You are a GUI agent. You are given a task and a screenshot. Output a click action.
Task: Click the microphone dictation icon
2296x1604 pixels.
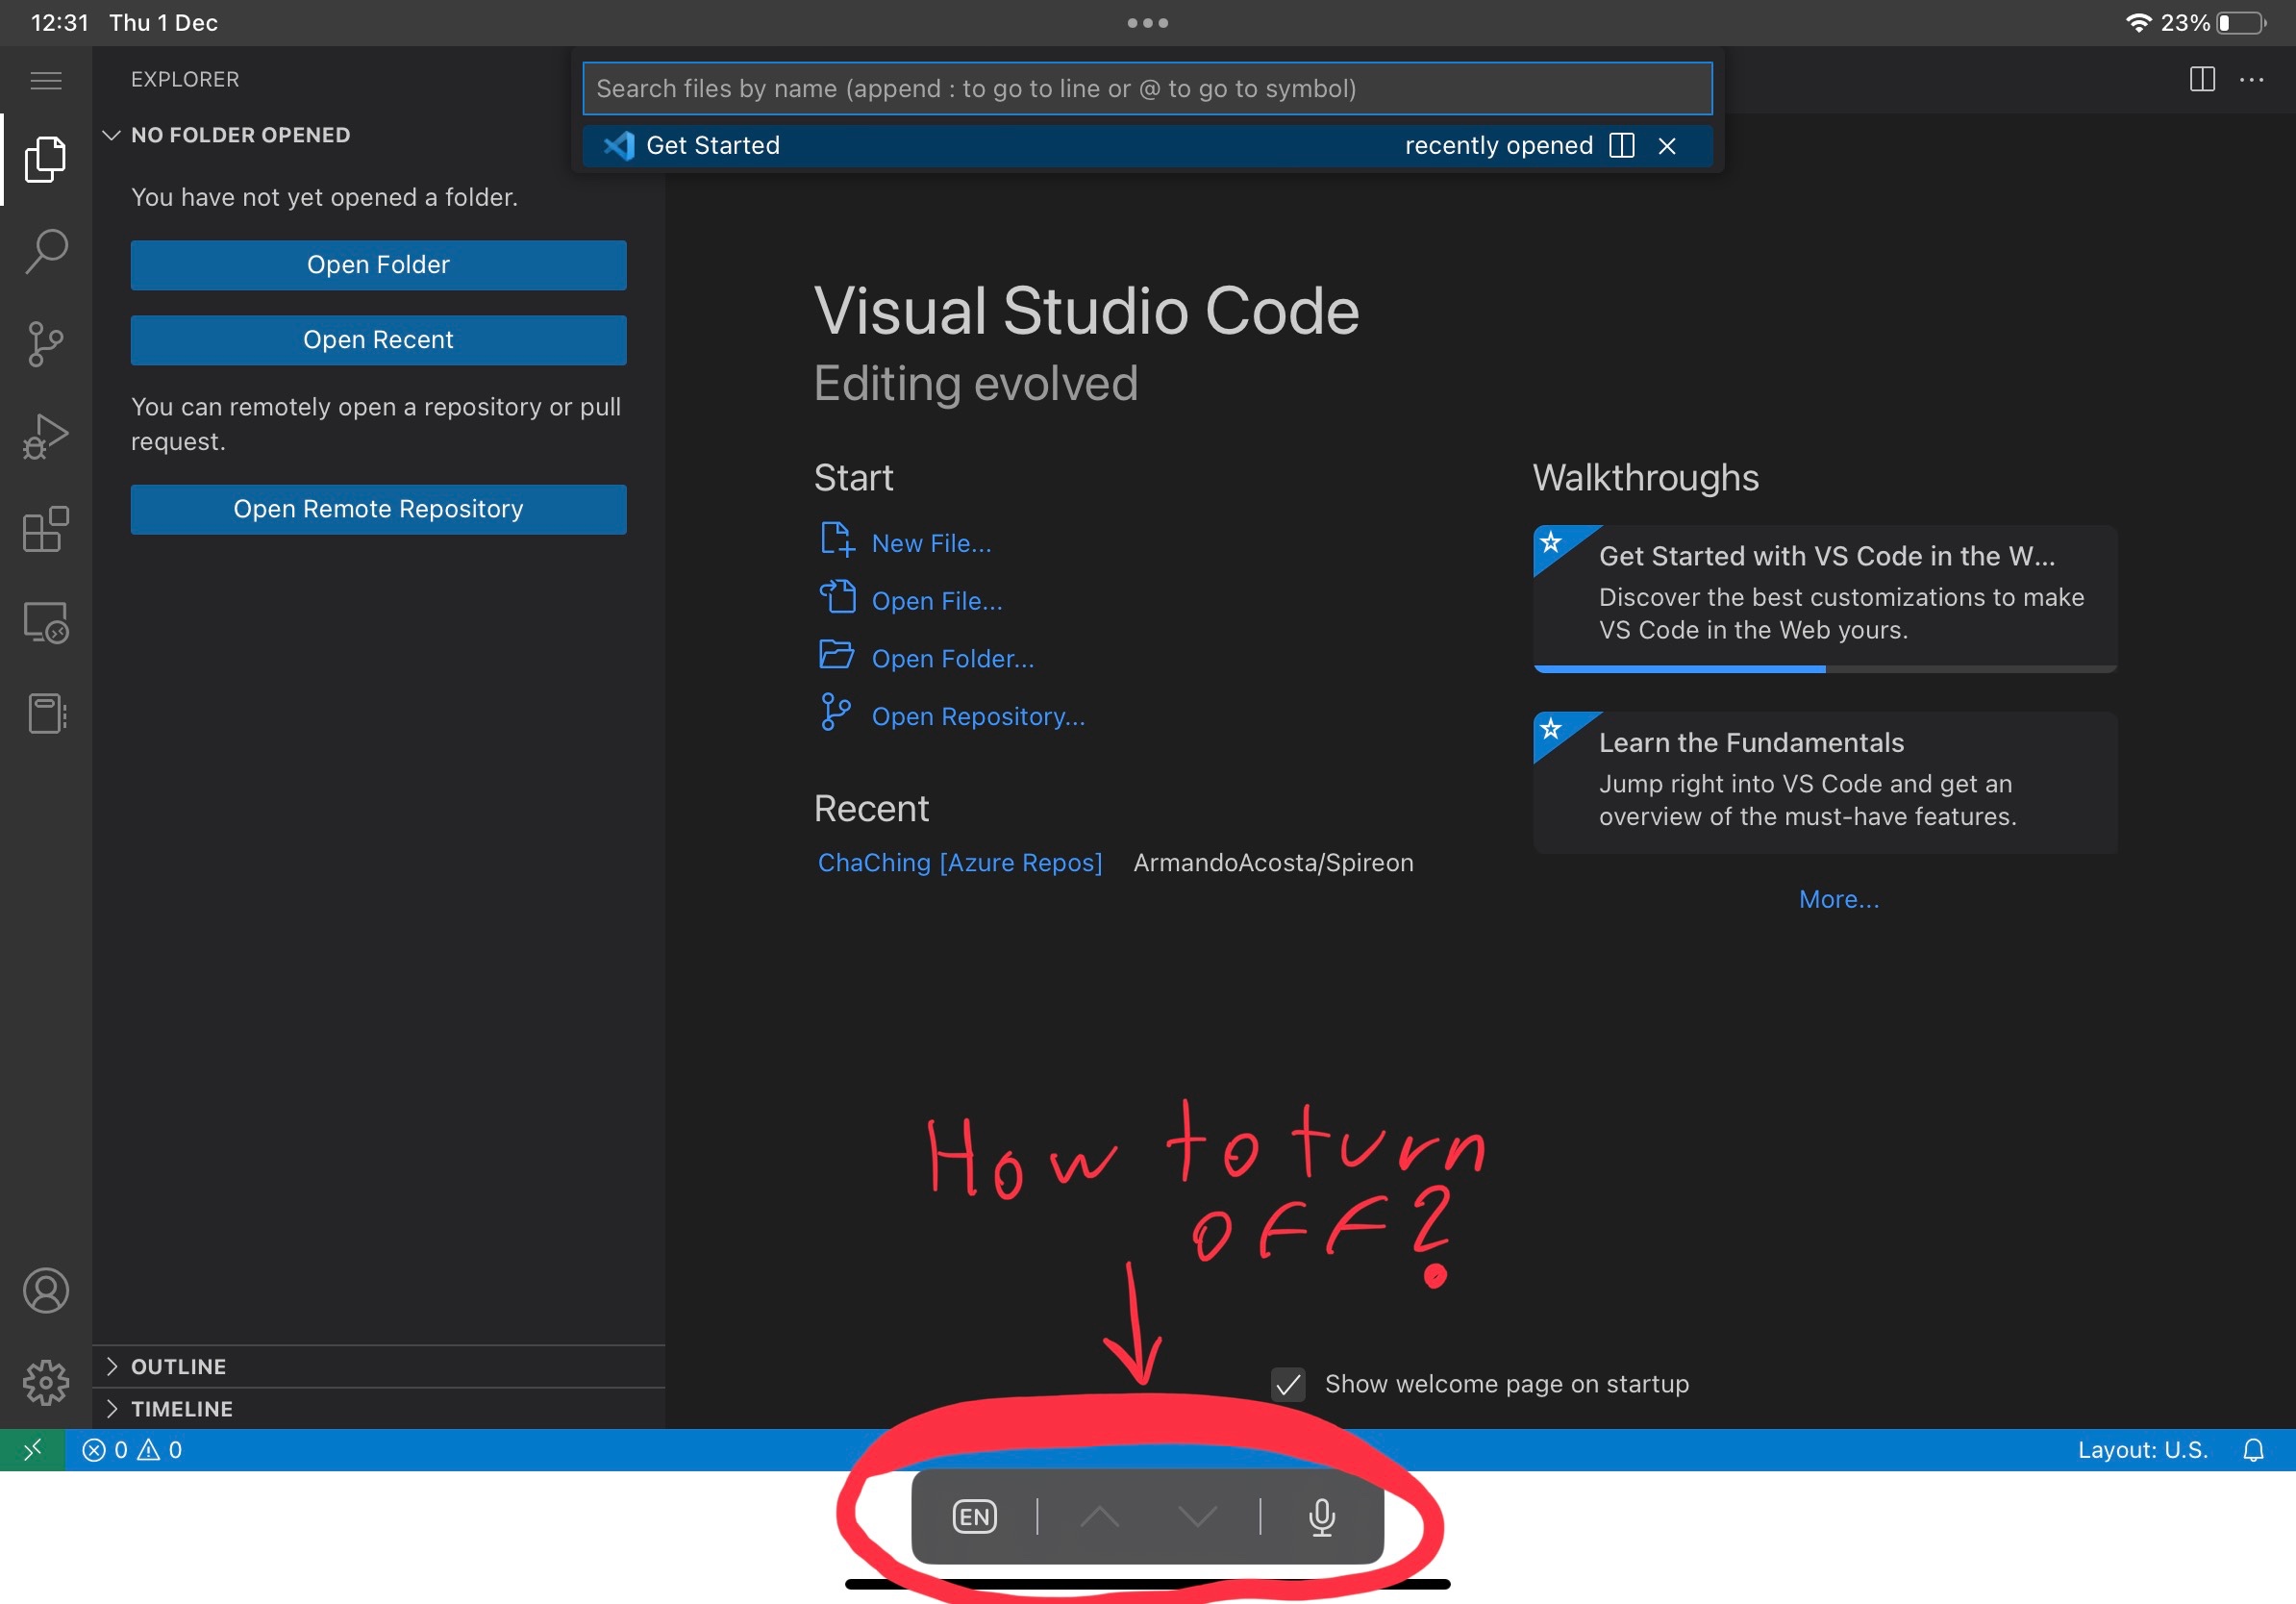[x=1321, y=1517]
